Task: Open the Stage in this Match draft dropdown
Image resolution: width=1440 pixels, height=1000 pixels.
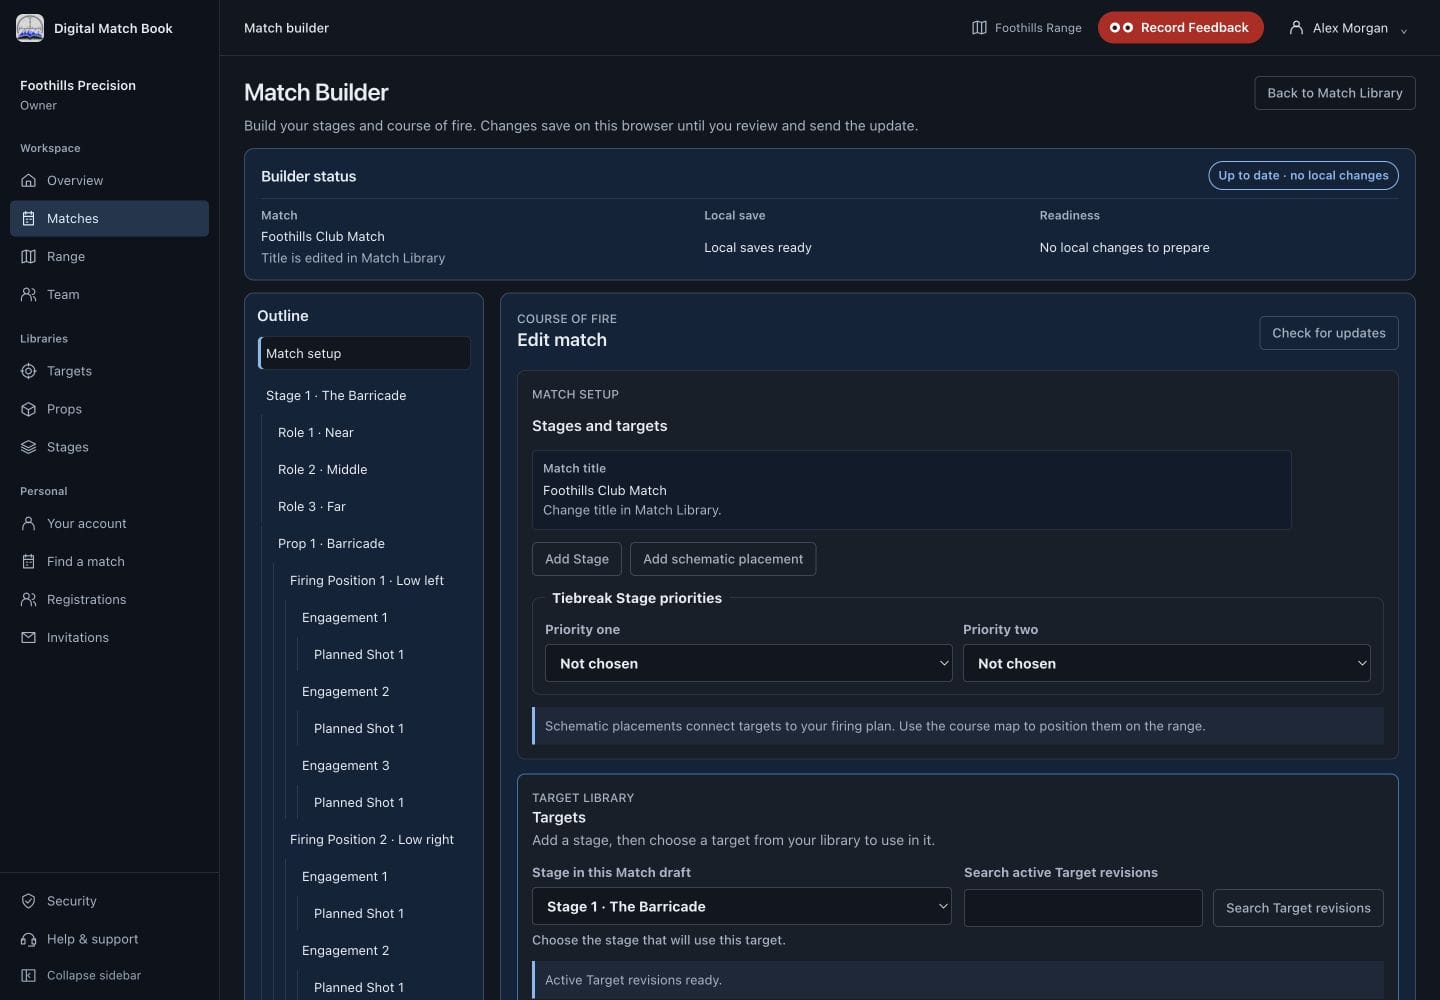Action: point(741,906)
